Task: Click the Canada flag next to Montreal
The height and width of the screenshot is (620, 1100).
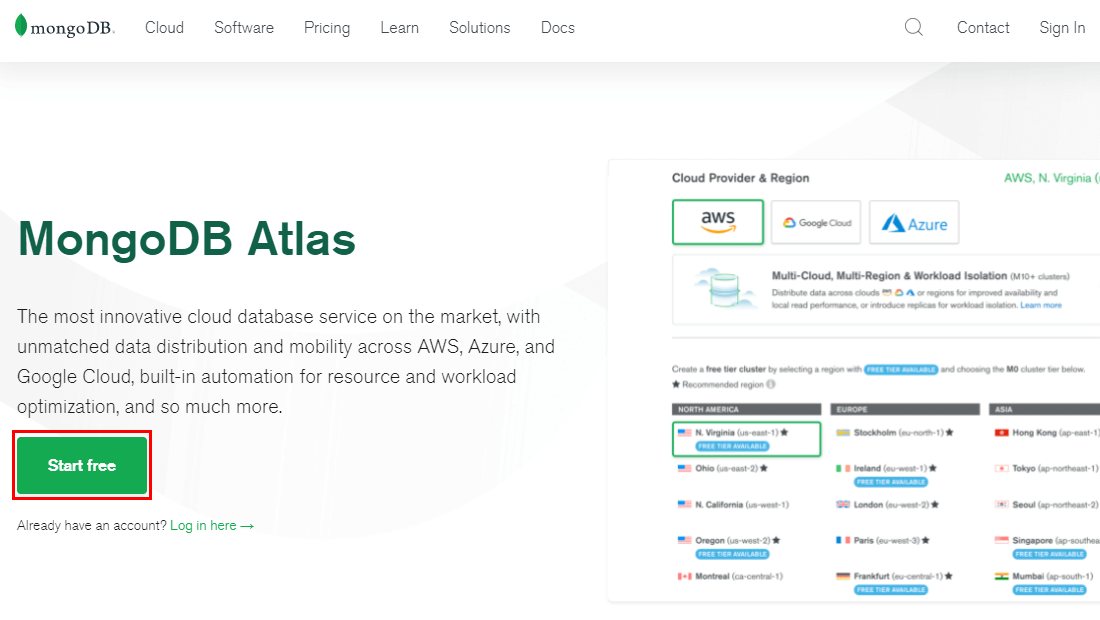Action: [685, 577]
